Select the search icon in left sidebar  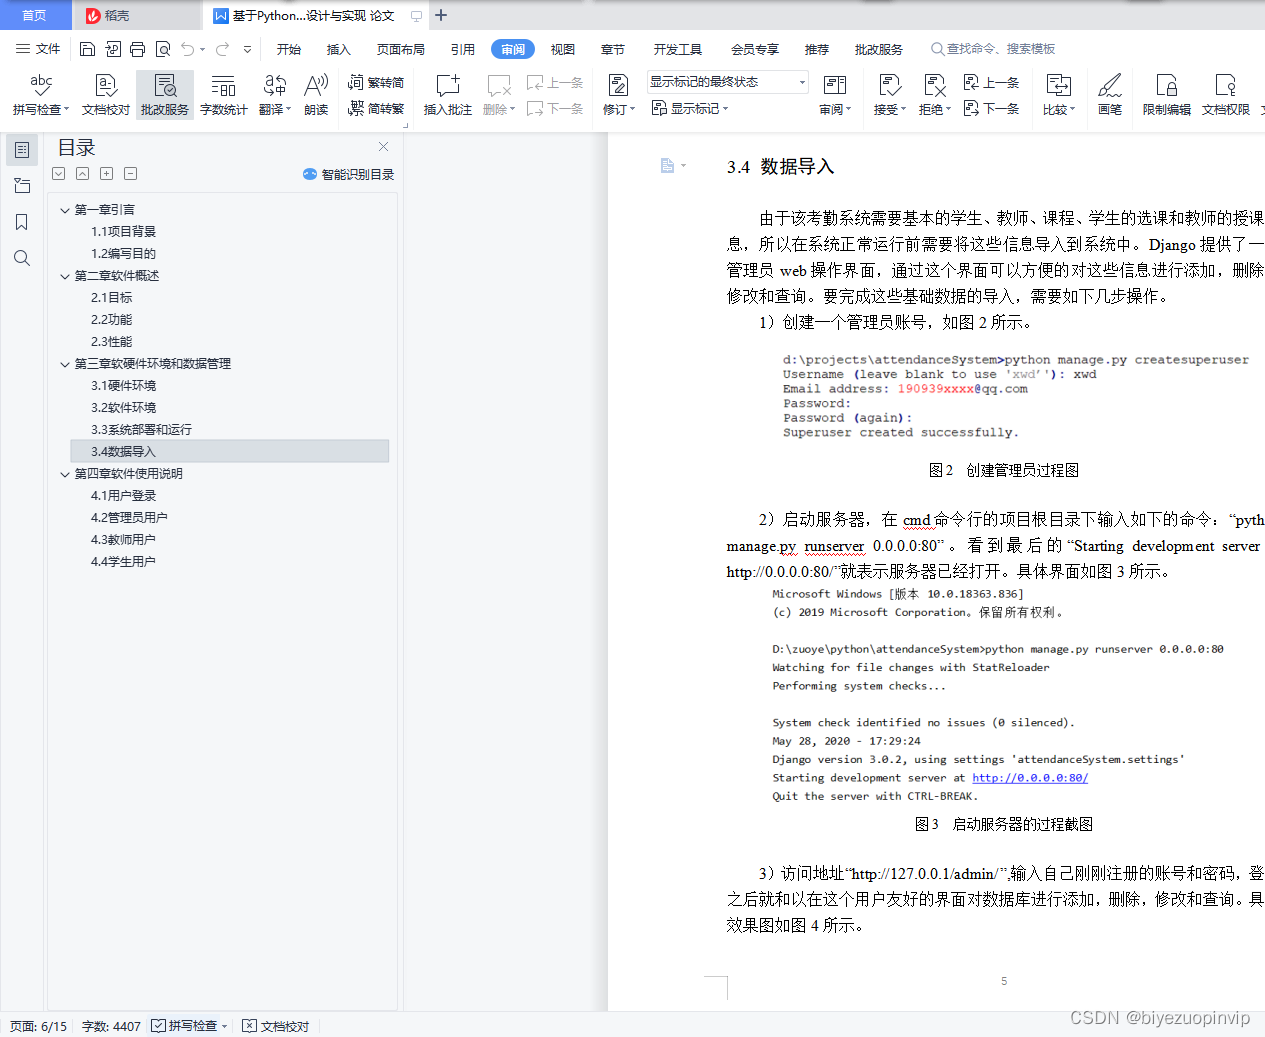(x=22, y=258)
